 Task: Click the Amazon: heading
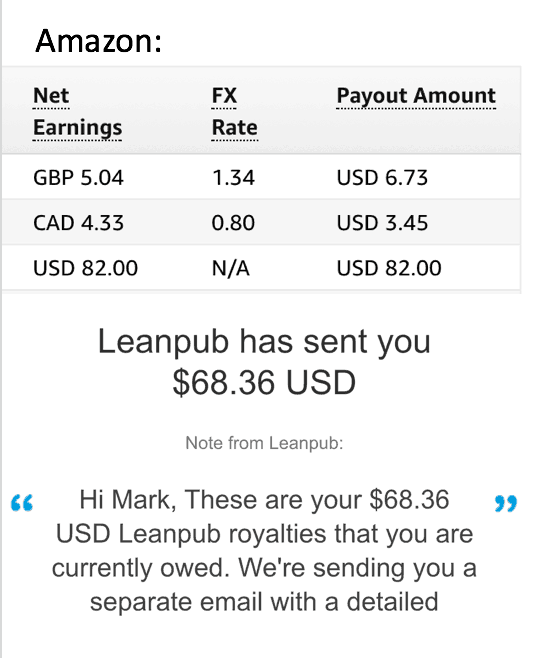coord(99,41)
